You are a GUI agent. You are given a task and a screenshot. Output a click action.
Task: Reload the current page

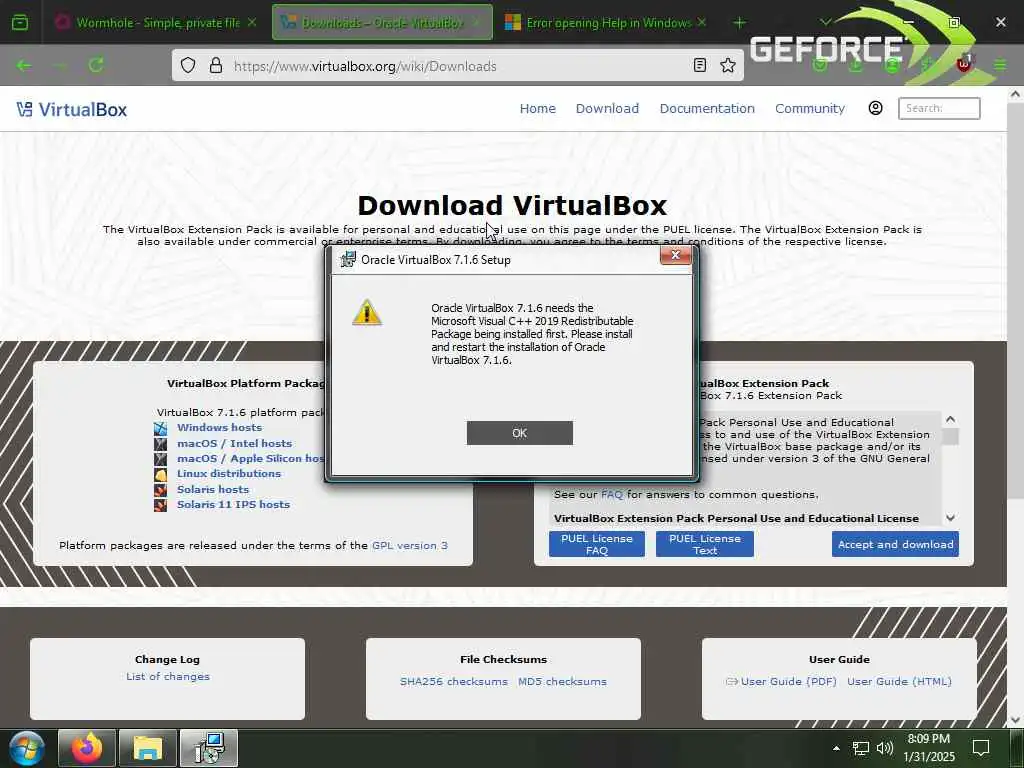point(96,65)
